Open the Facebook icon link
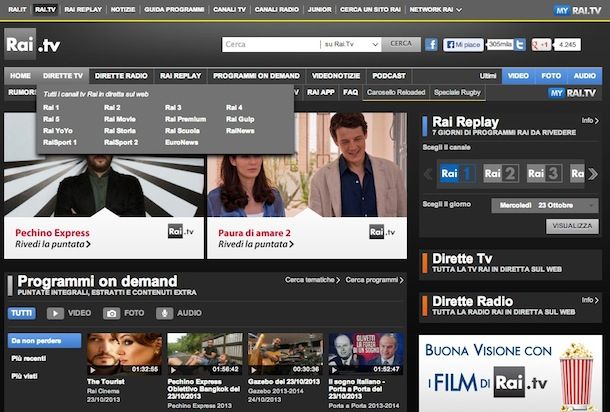 [x=431, y=45]
